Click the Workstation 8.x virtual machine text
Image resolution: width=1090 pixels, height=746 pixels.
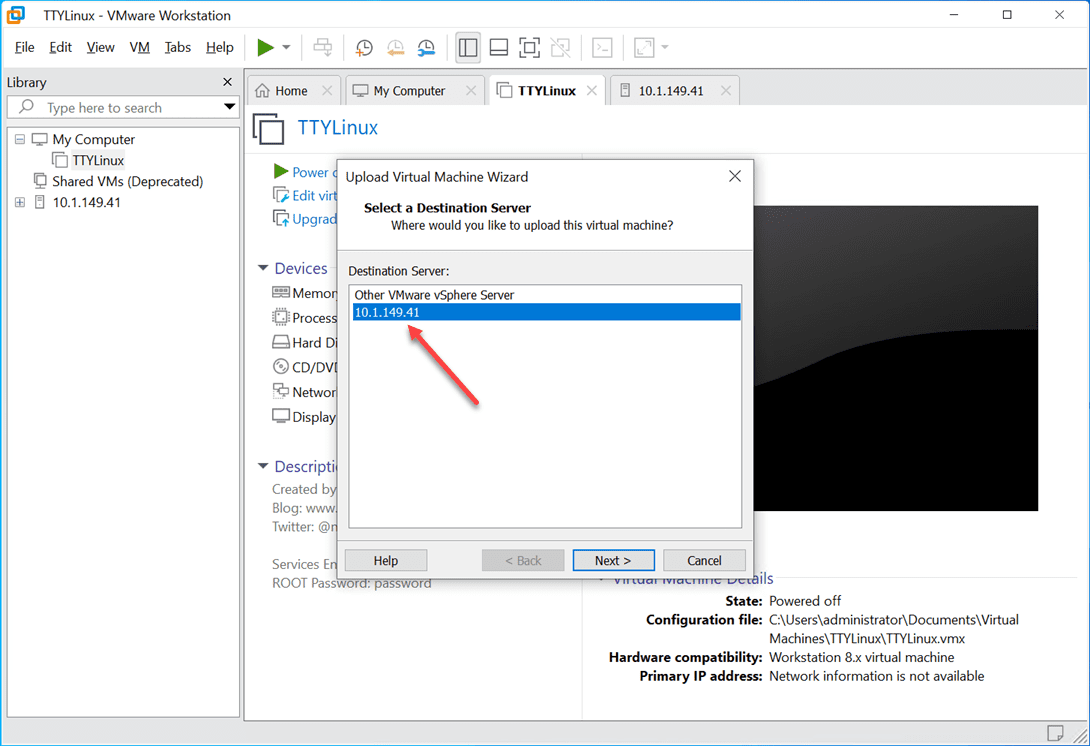point(861,657)
